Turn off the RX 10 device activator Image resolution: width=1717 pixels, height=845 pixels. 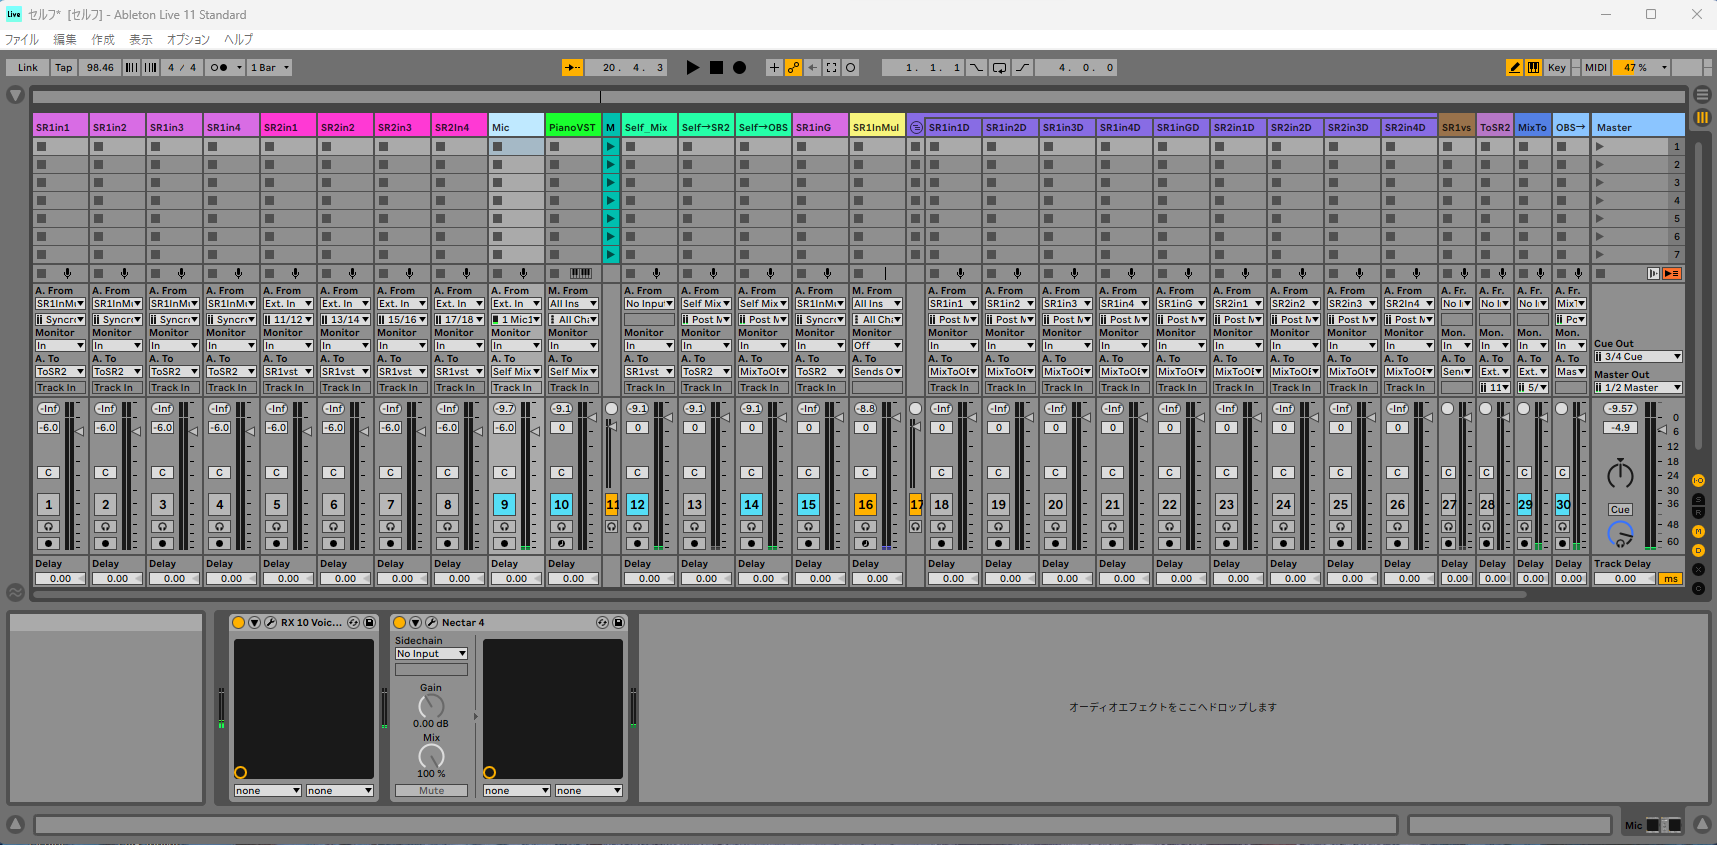click(238, 622)
